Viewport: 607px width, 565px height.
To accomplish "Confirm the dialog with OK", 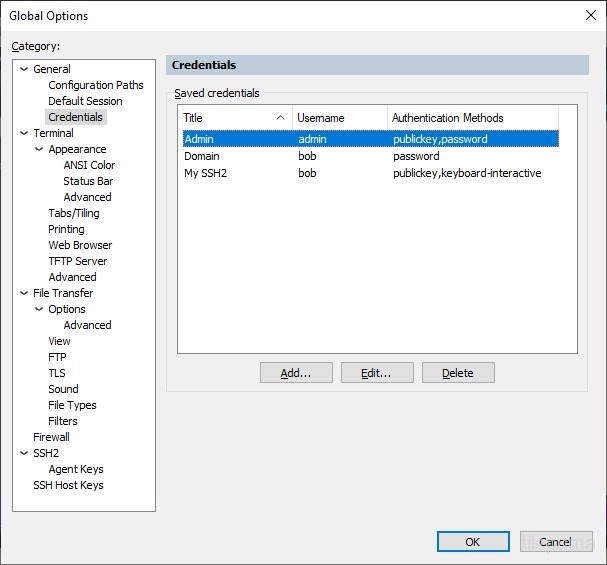I will [473, 541].
